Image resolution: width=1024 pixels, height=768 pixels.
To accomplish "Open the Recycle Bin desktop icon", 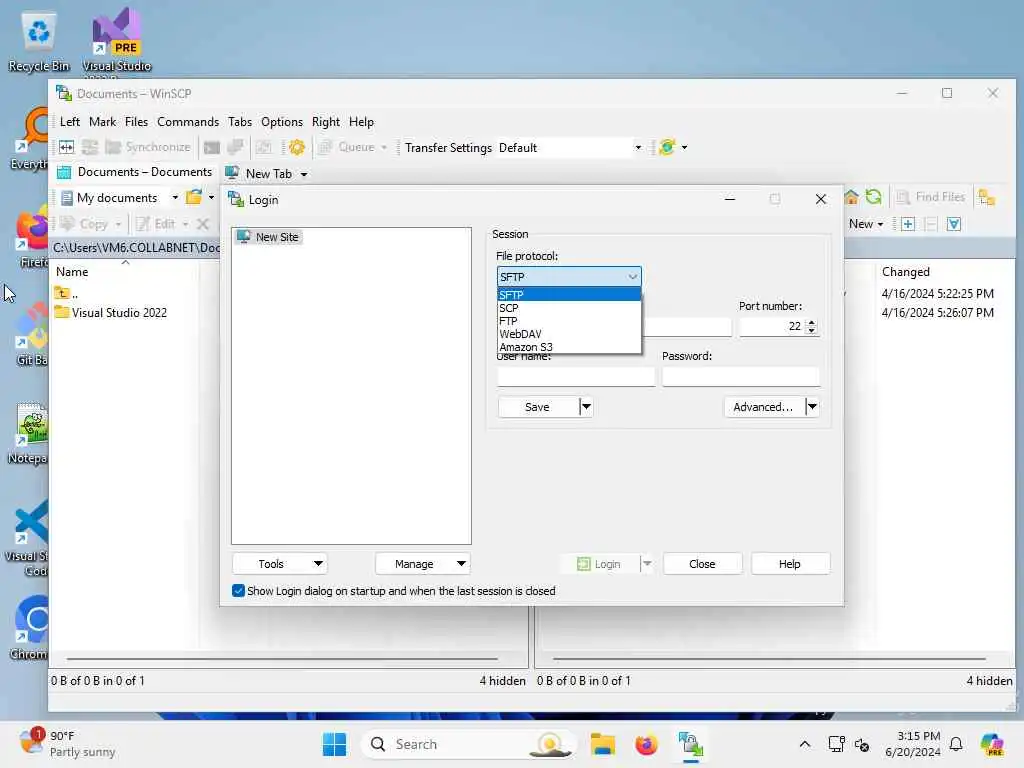I will (39, 42).
